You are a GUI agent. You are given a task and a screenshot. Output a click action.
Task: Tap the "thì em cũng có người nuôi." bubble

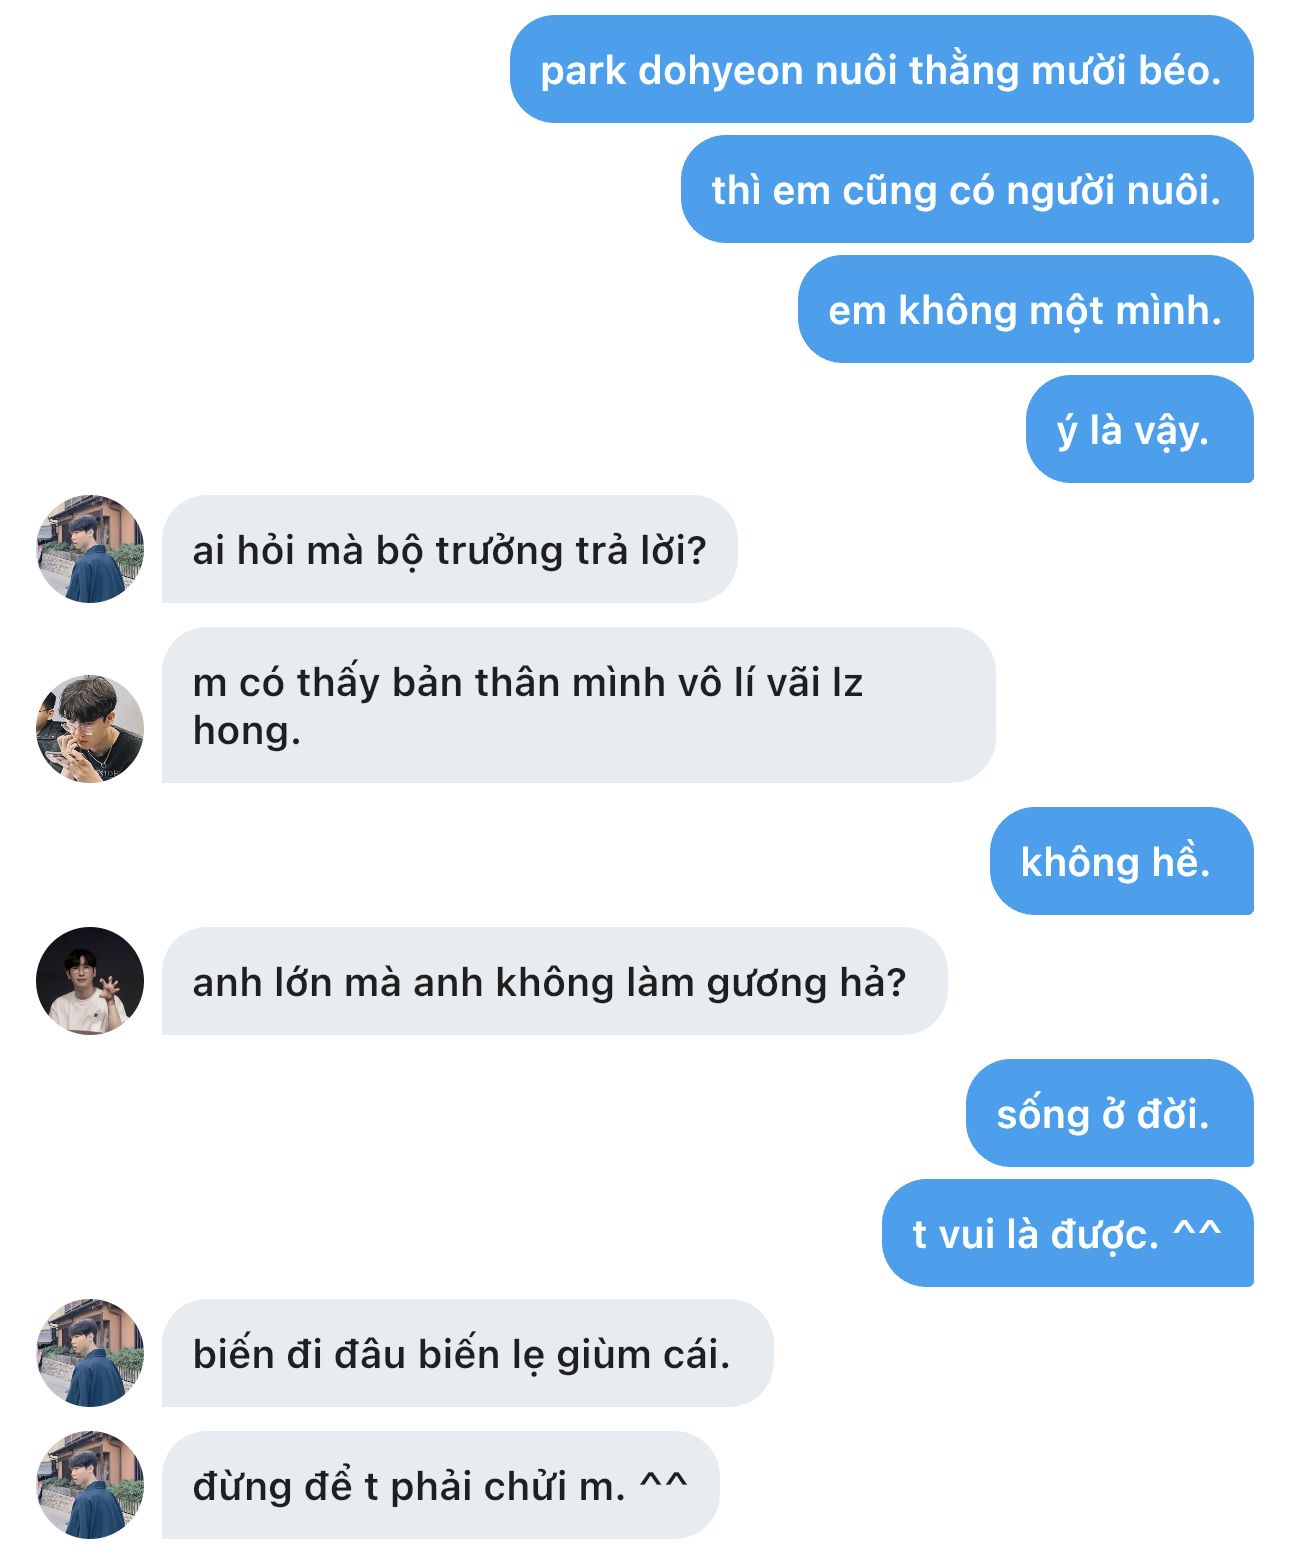click(x=967, y=189)
